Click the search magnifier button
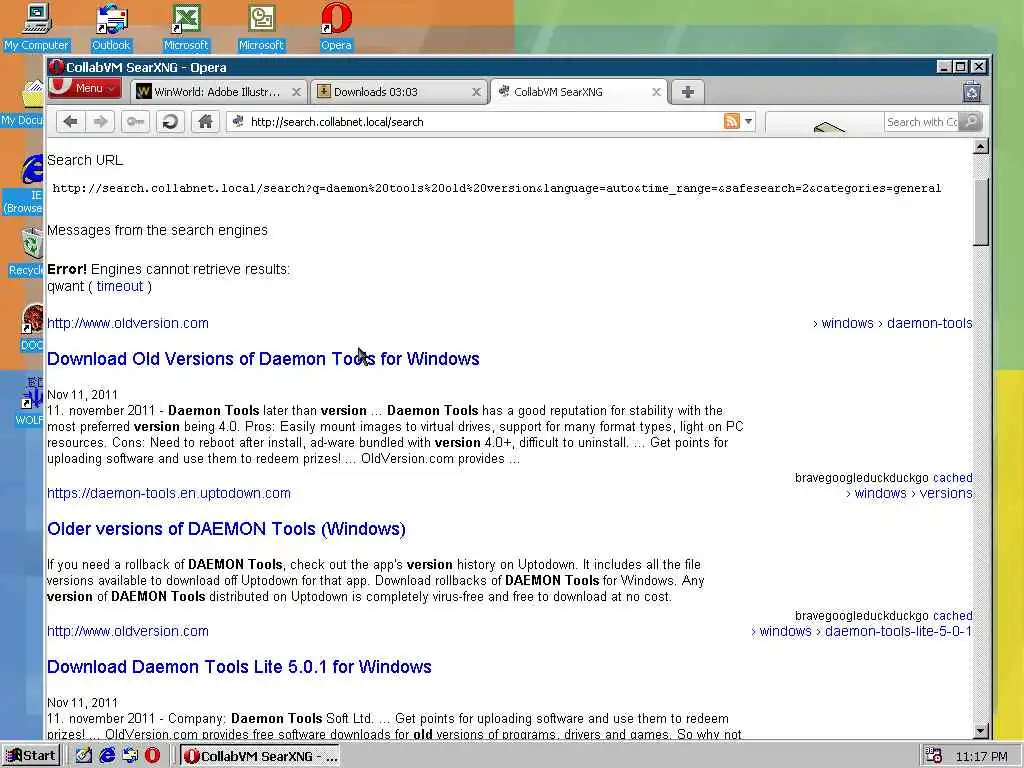Screen dimensions: 1024x768 pos(971,121)
